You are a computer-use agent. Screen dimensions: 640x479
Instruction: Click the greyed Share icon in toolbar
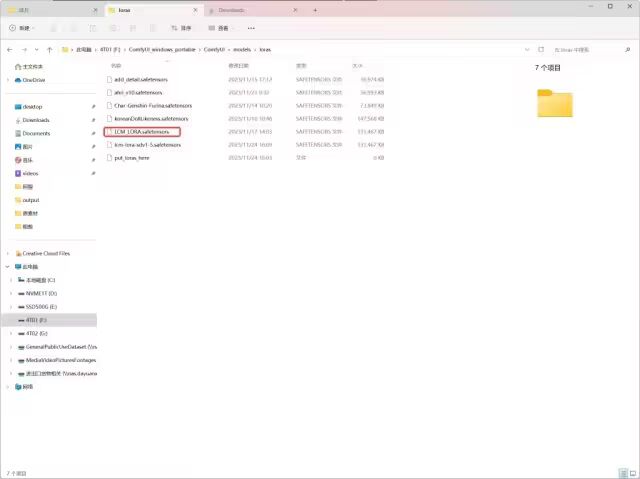(x=133, y=28)
